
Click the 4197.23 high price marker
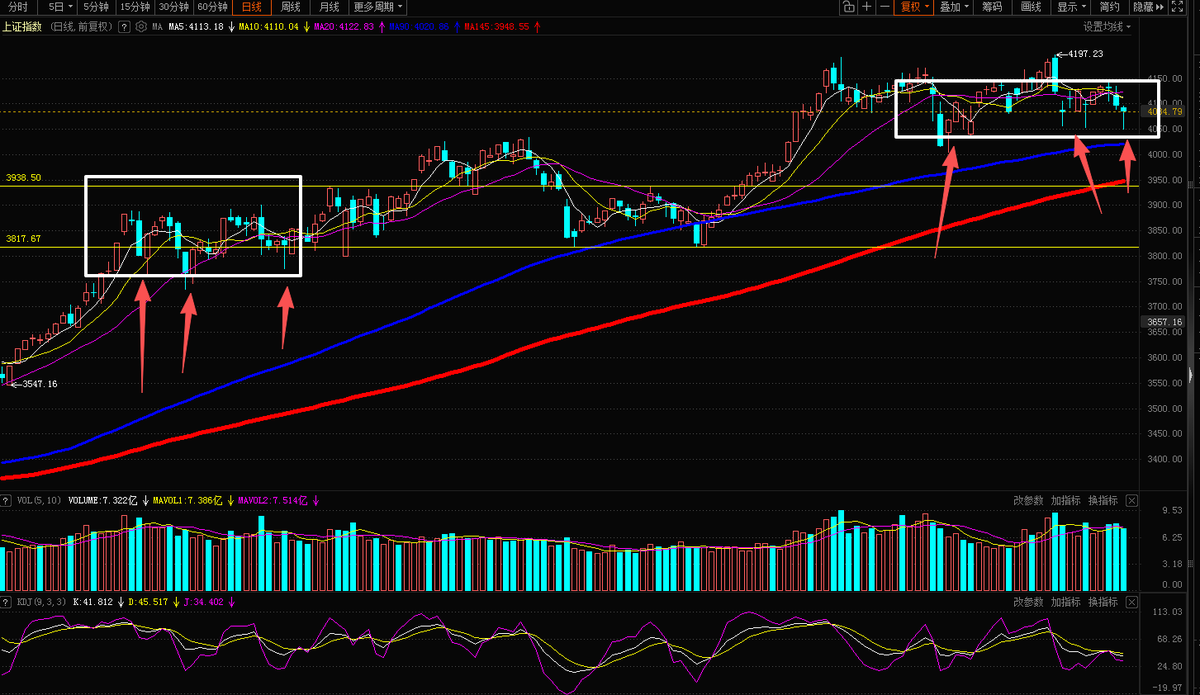[x=1086, y=53]
